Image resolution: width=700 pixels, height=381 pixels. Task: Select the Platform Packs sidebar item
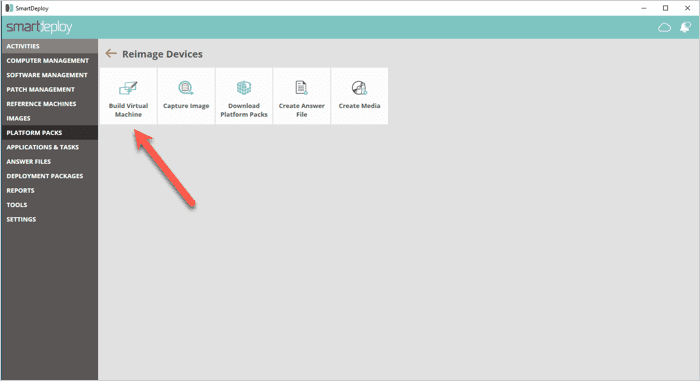[50, 133]
